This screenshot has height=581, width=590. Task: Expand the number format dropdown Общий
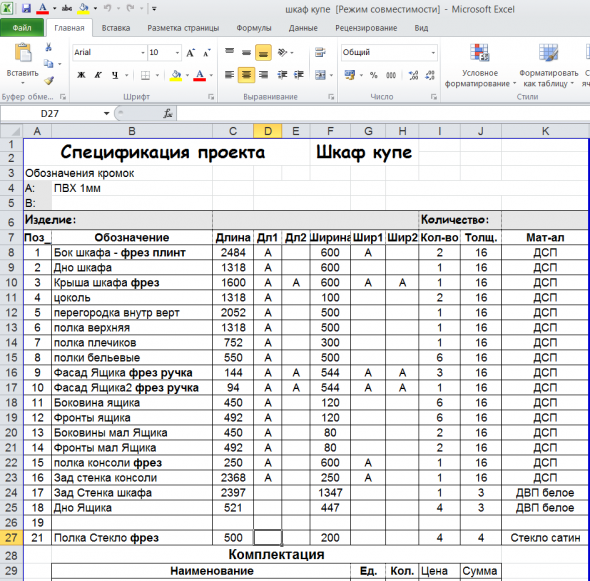pyautogui.click(x=433, y=53)
